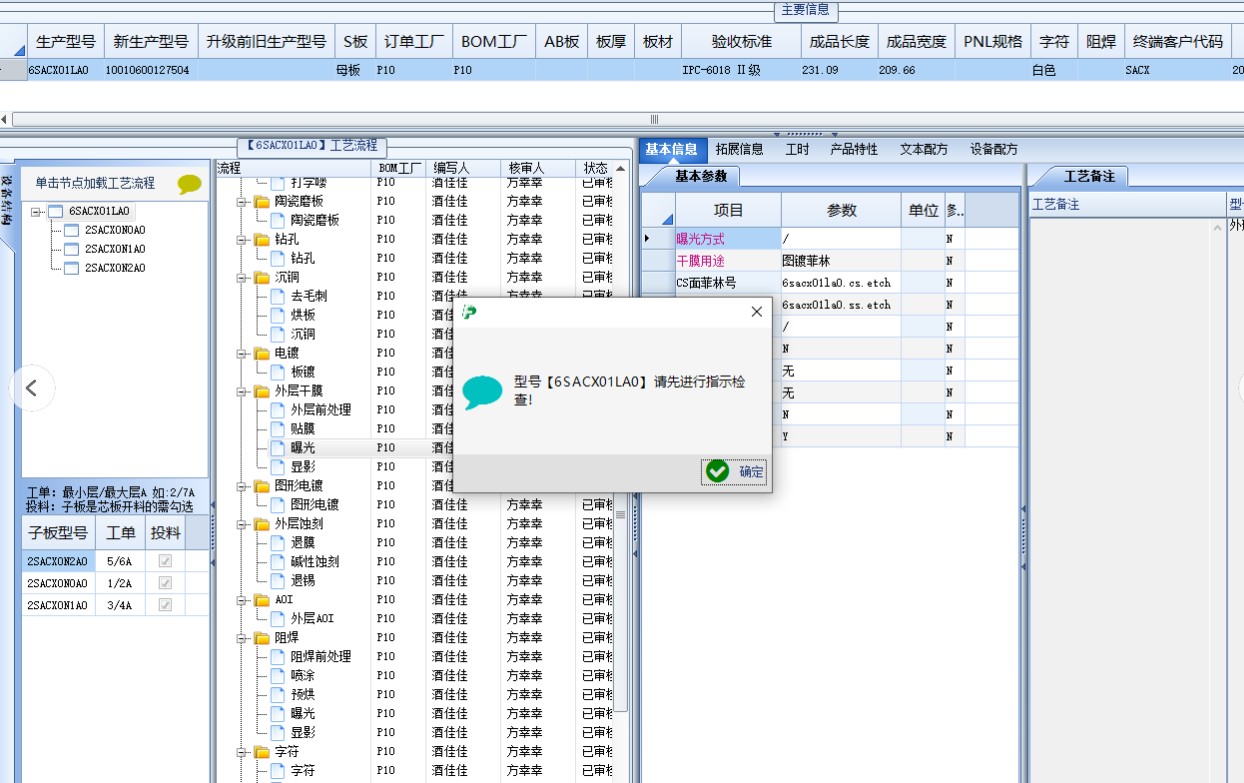This screenshot has width=1244, height=783.
Task: Click document icon beside 退膜
Action: coord(278,543)
